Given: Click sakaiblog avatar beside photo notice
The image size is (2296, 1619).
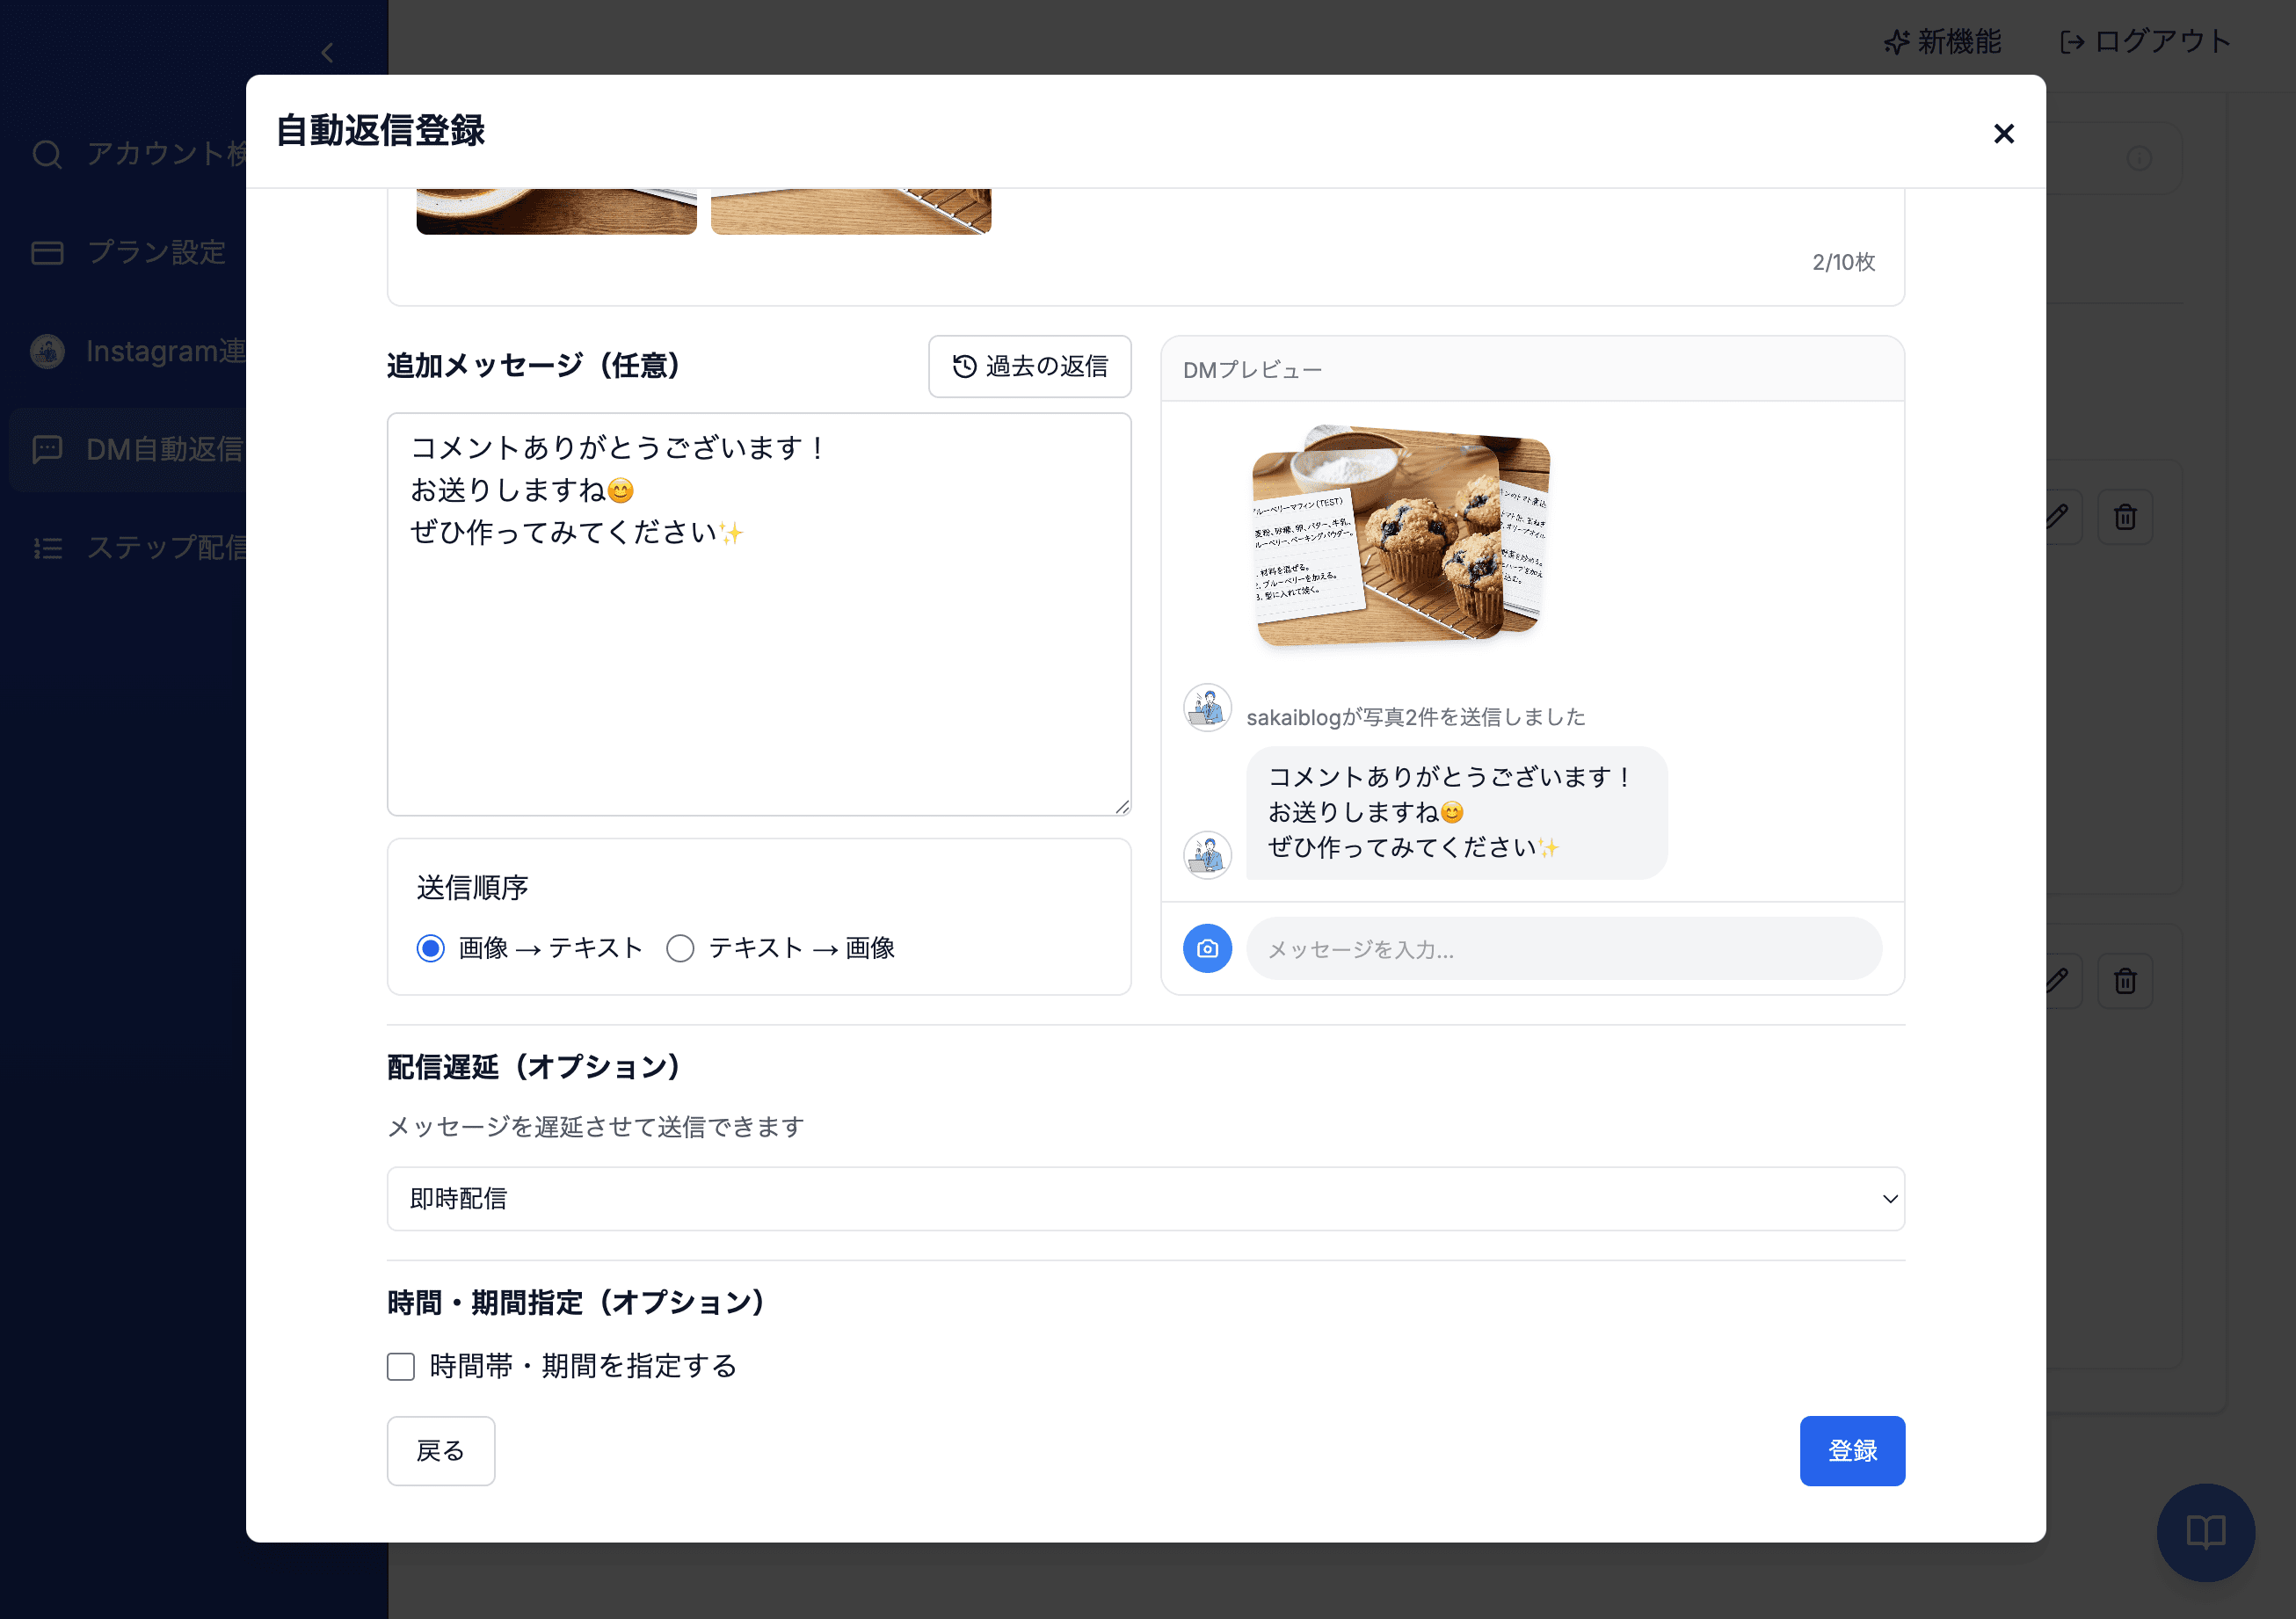Looking at the screenshot, I should pyautogui.click(x=1207, y=707).
